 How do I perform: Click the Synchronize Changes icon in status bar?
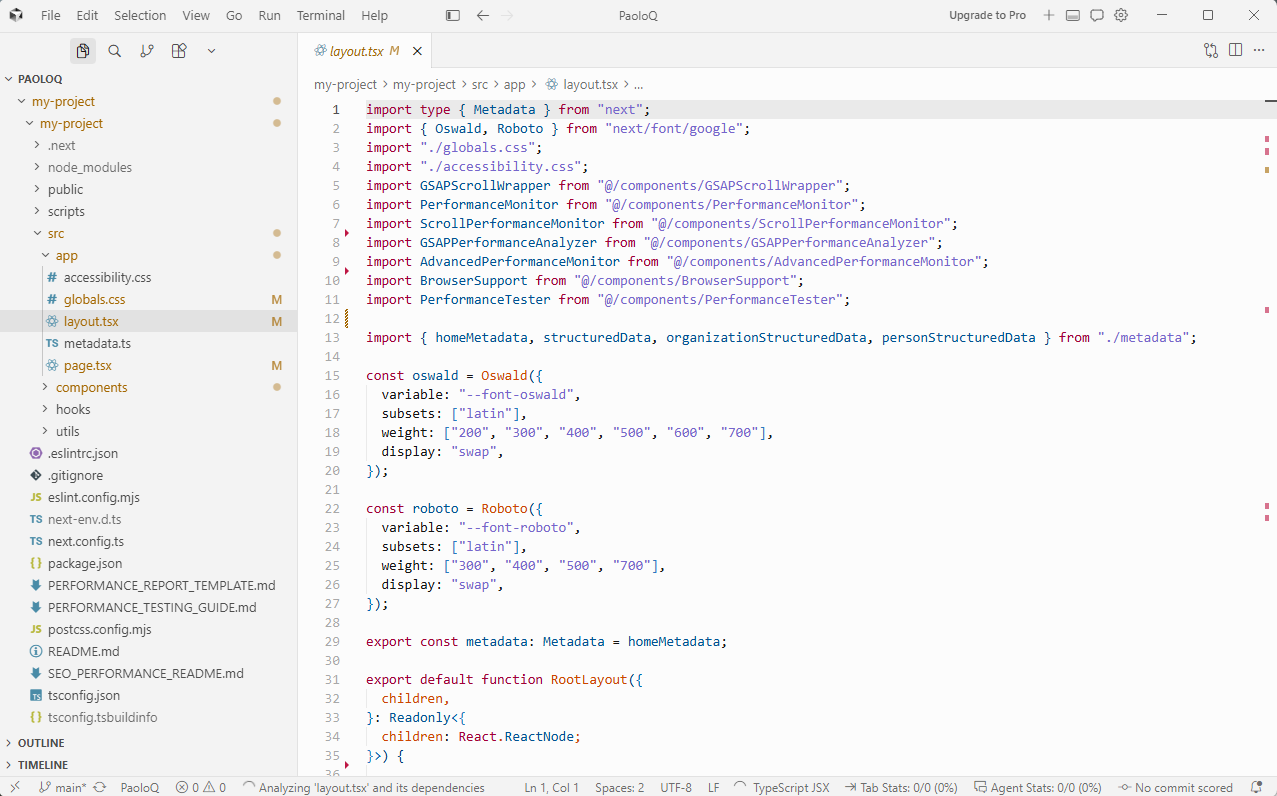point(100,787)
